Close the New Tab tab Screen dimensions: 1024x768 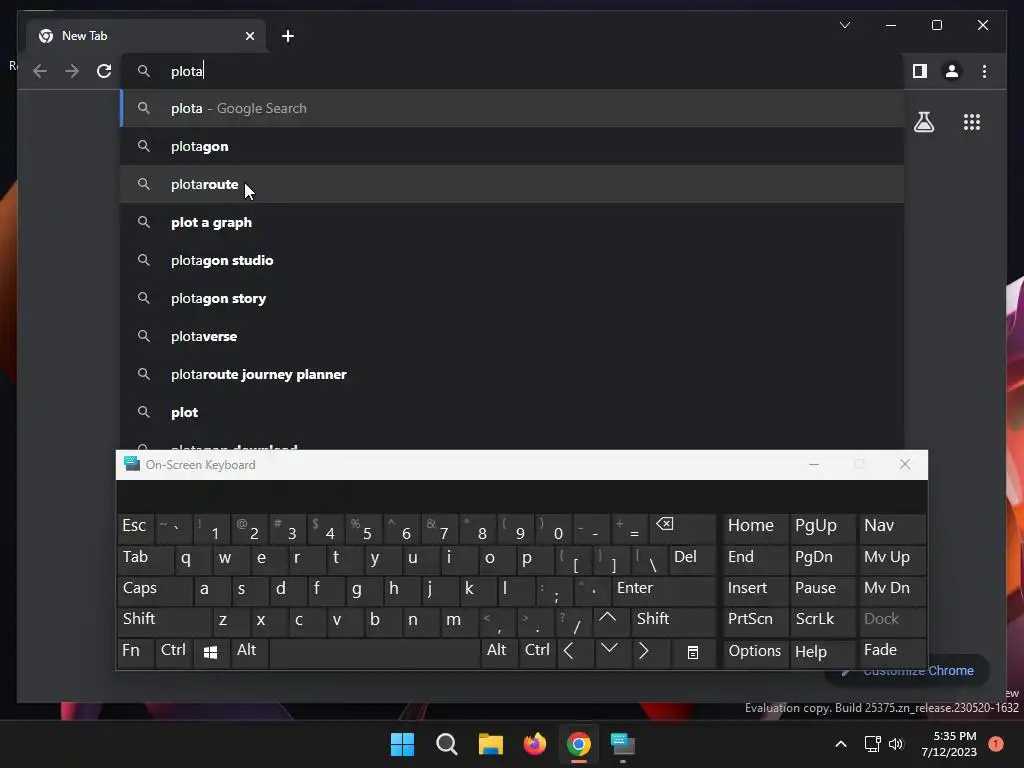point(249,36)
